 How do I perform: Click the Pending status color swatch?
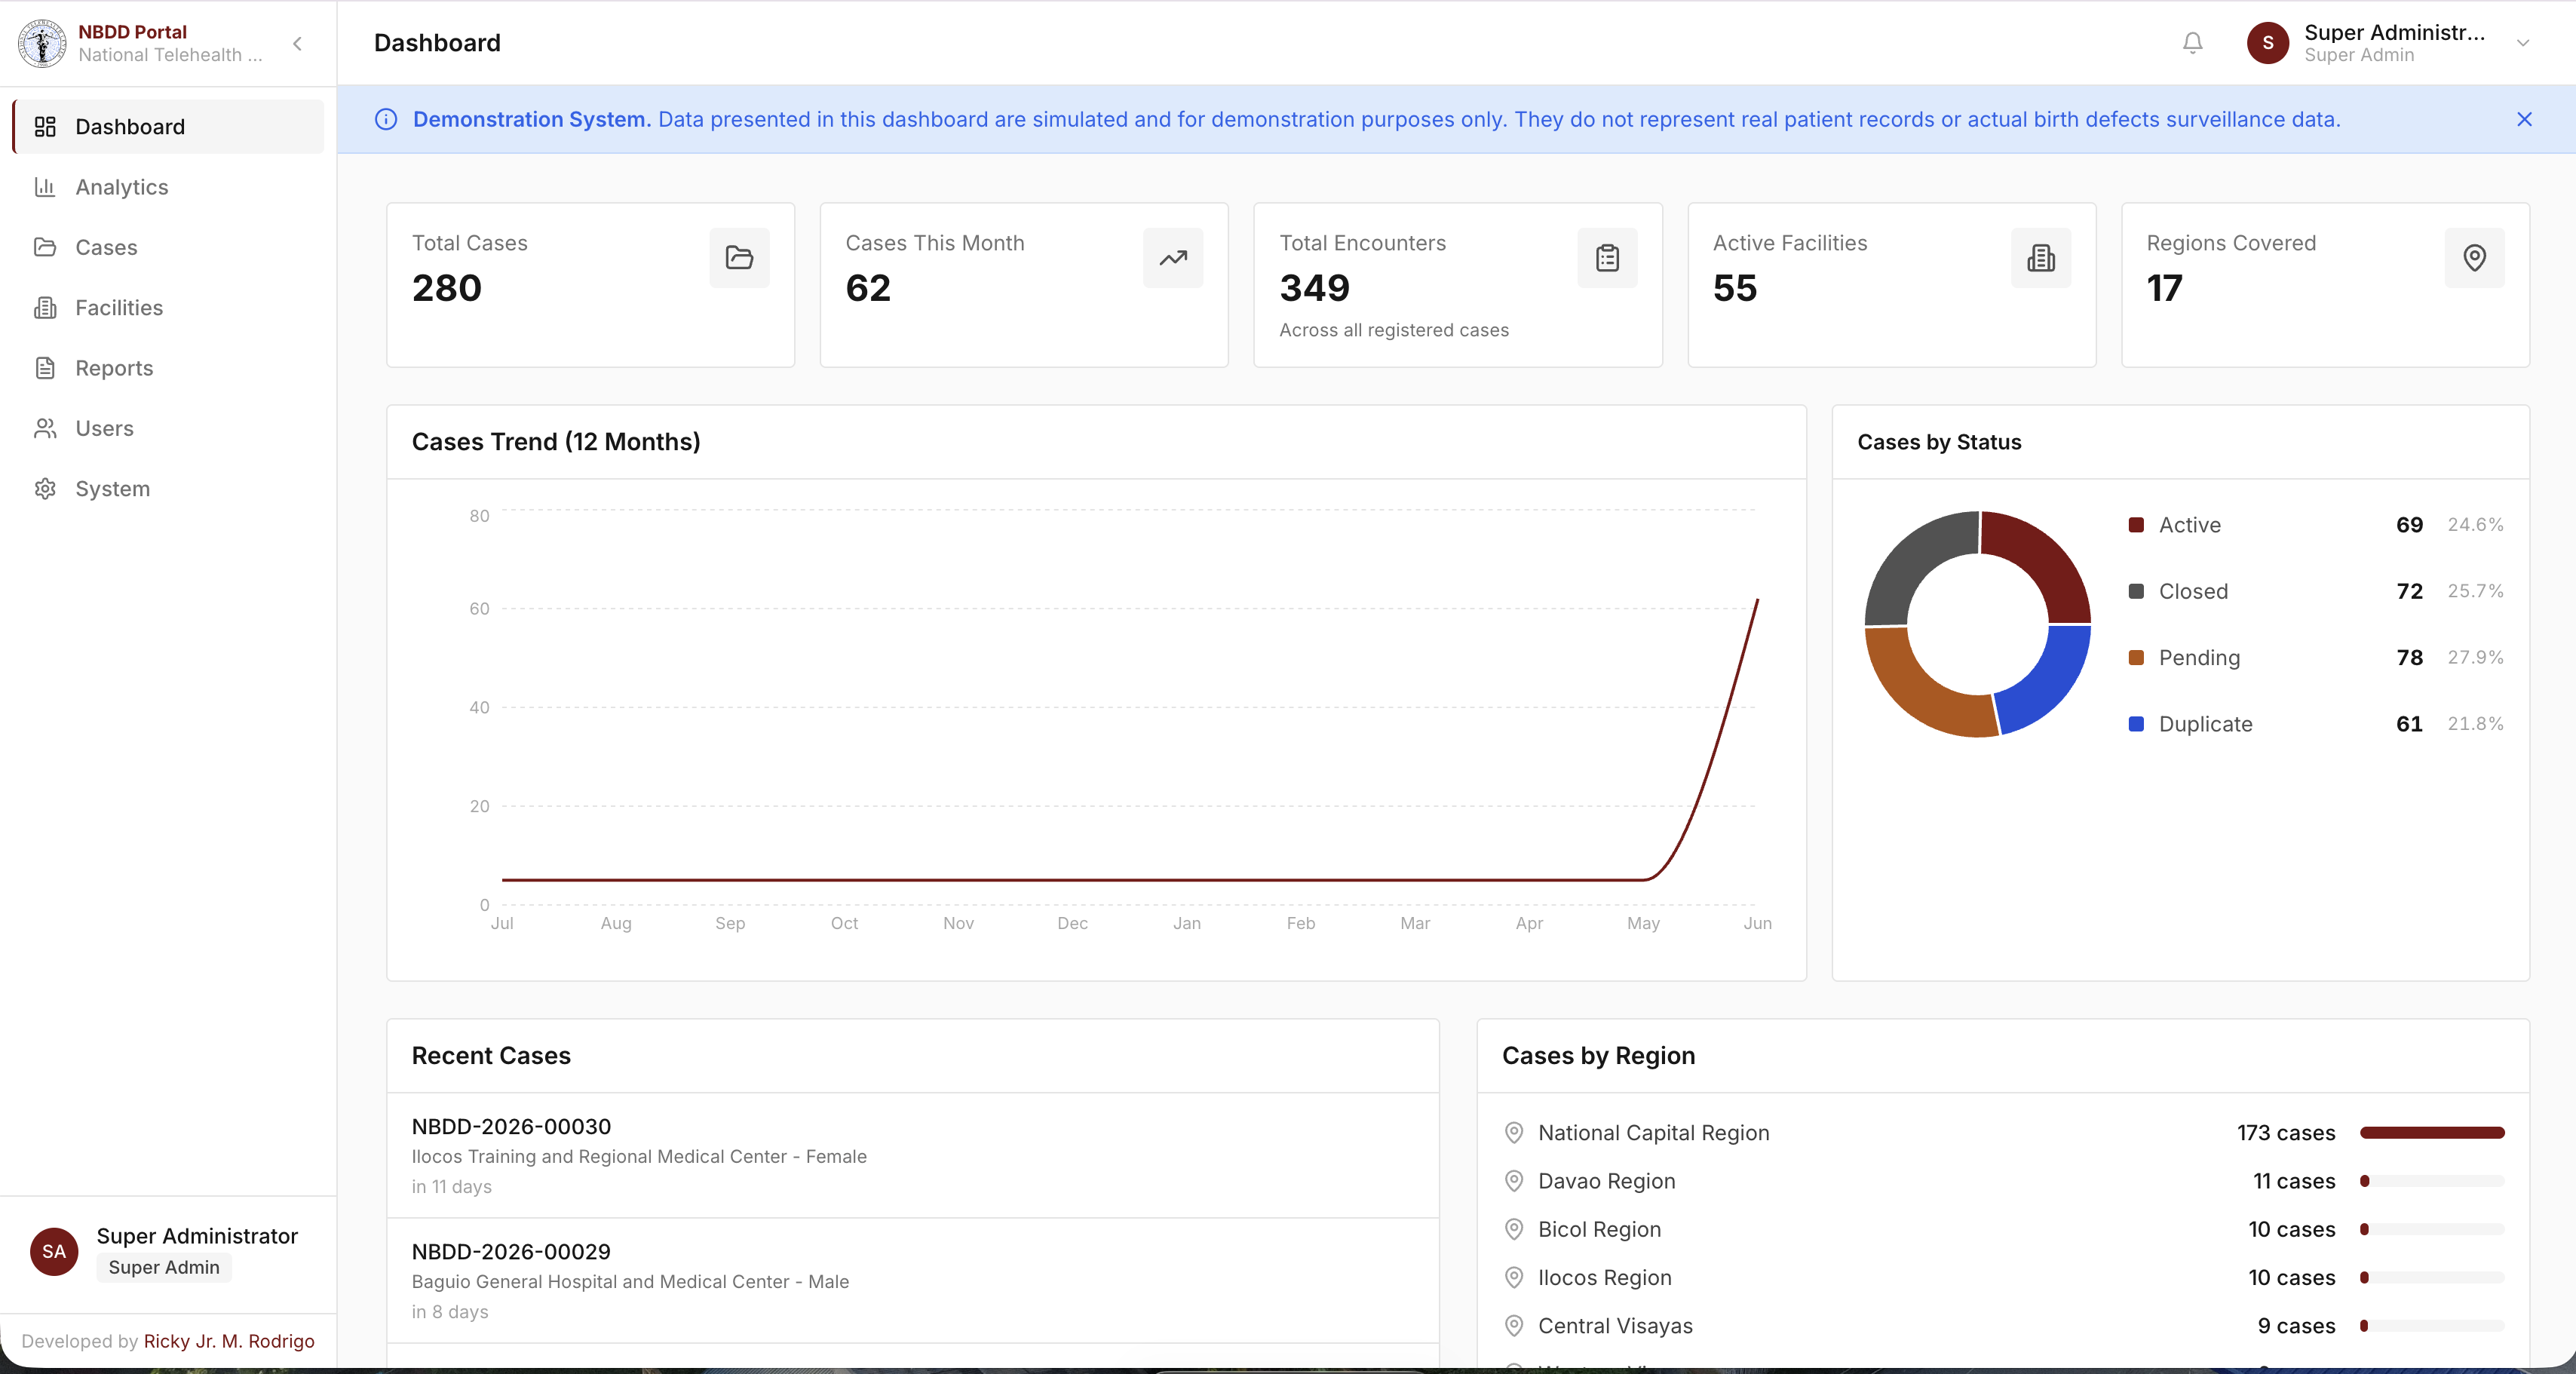(x=2136, y=657)
